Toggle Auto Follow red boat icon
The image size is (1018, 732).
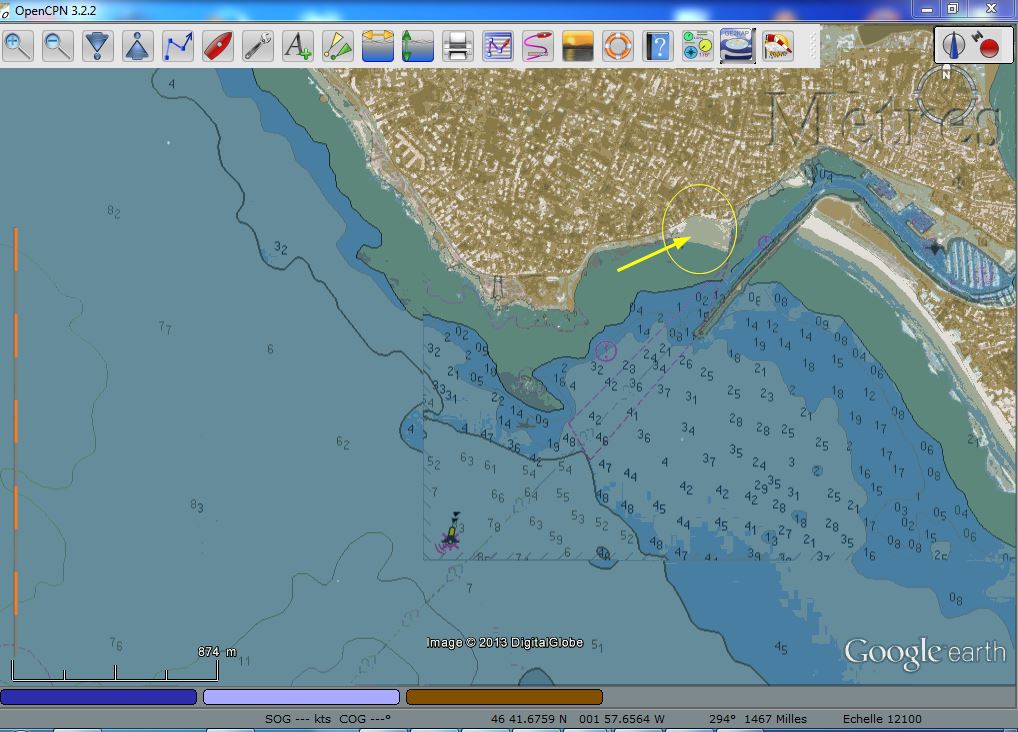[x=218, y=46]
